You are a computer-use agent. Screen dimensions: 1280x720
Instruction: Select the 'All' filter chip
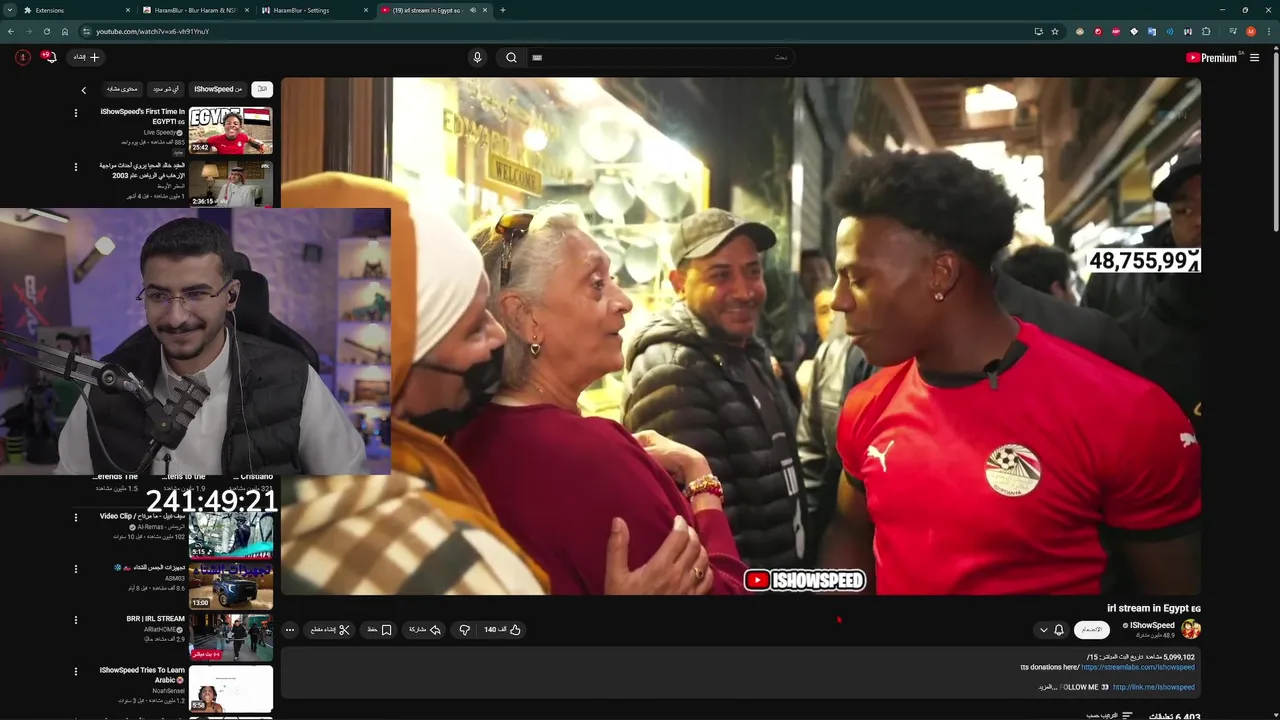(262, 89)
